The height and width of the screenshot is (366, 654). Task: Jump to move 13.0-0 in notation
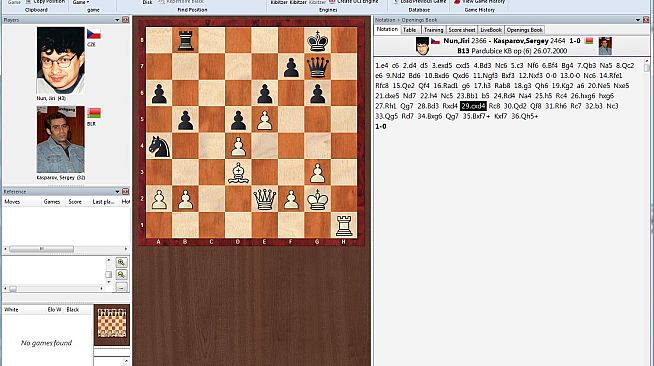pos(570,75)
